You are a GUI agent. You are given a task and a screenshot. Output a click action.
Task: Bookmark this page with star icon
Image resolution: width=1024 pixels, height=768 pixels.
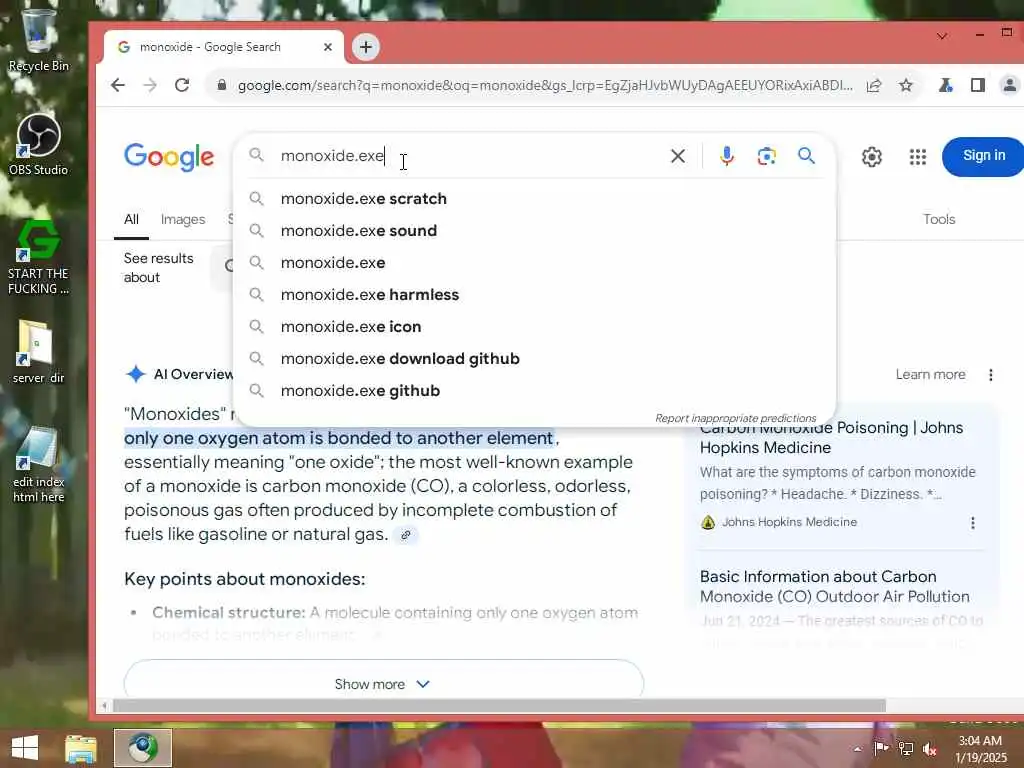click(906, 85)
